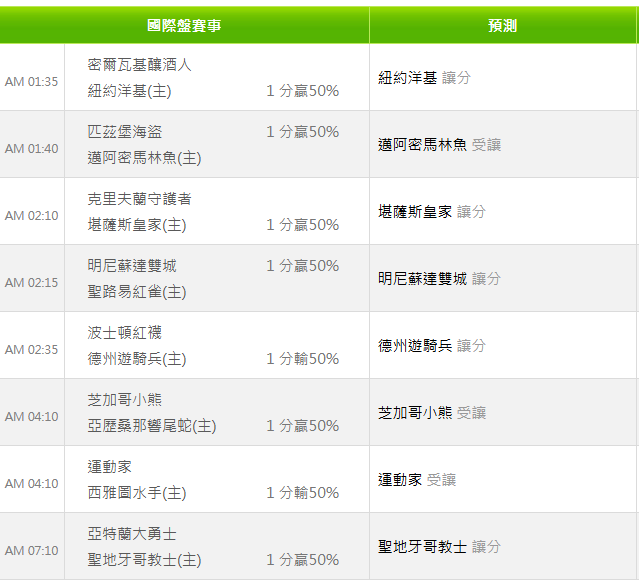639x584 pixels.
Task: Click the odds beside 堪薩斯皇家(主)
Action: (302, 225)
